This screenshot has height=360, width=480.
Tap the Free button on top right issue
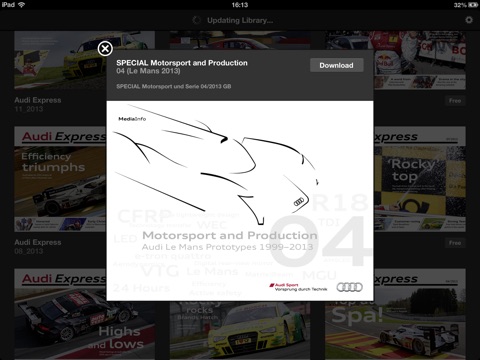point(455,101)
